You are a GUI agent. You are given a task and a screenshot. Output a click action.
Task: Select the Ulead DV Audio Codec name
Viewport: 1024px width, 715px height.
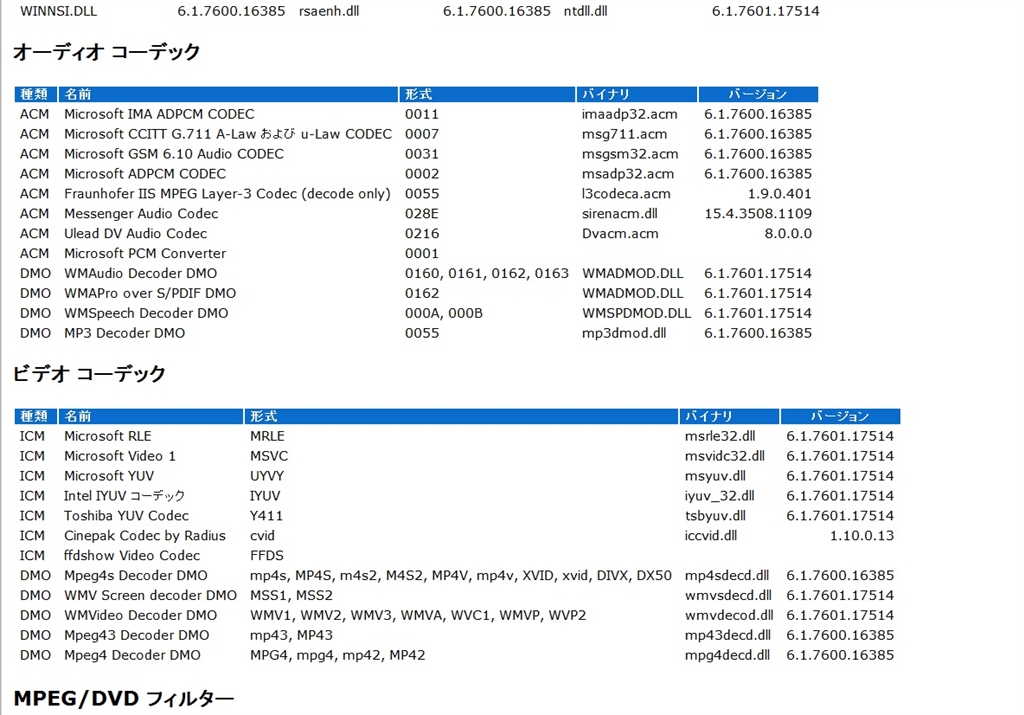tap(135, 234)
